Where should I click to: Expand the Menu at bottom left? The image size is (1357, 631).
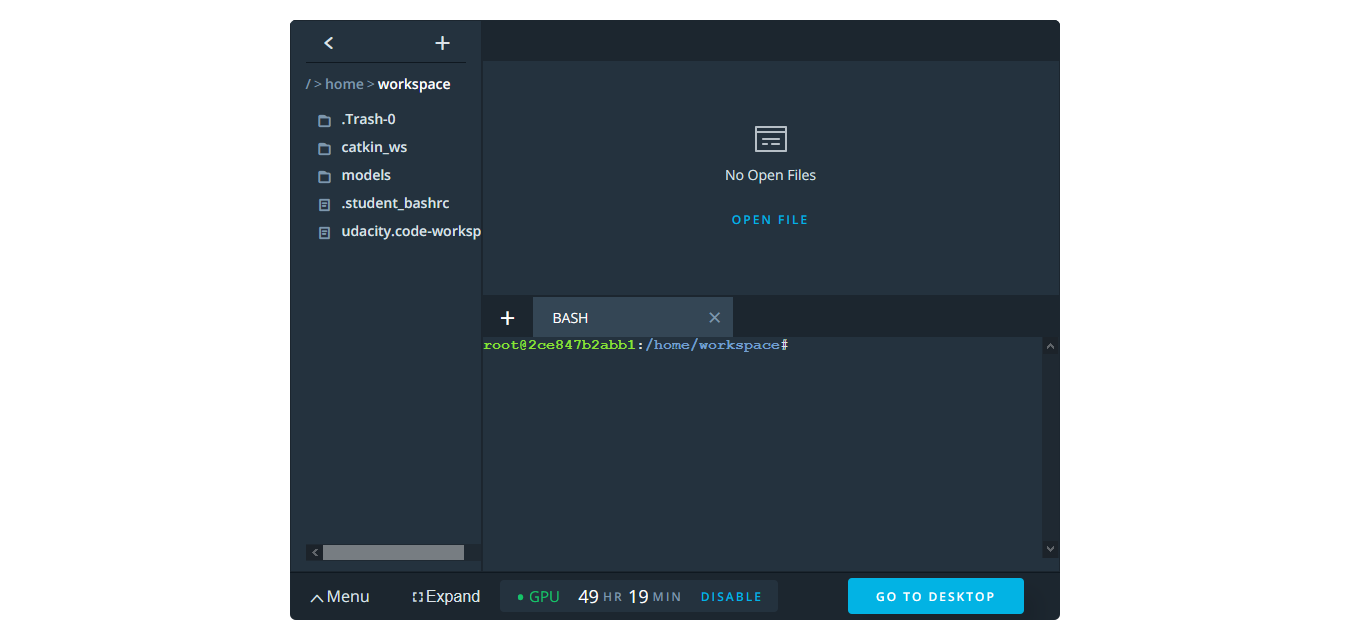[340, 596]
